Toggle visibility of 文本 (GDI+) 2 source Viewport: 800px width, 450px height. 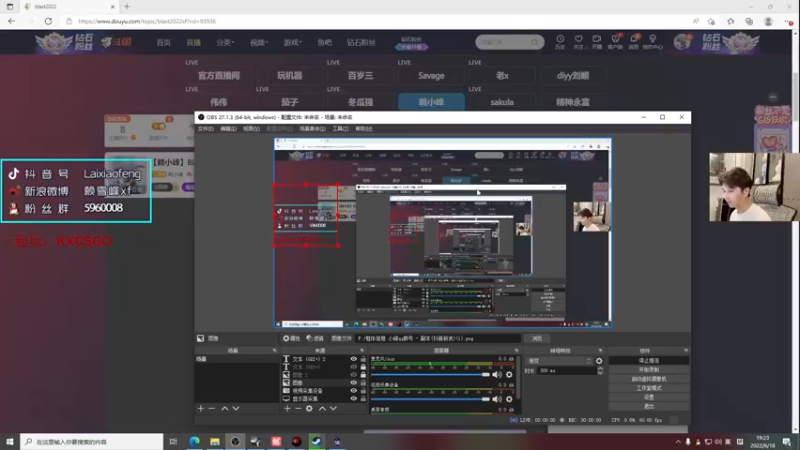click(x=354, y=359)
